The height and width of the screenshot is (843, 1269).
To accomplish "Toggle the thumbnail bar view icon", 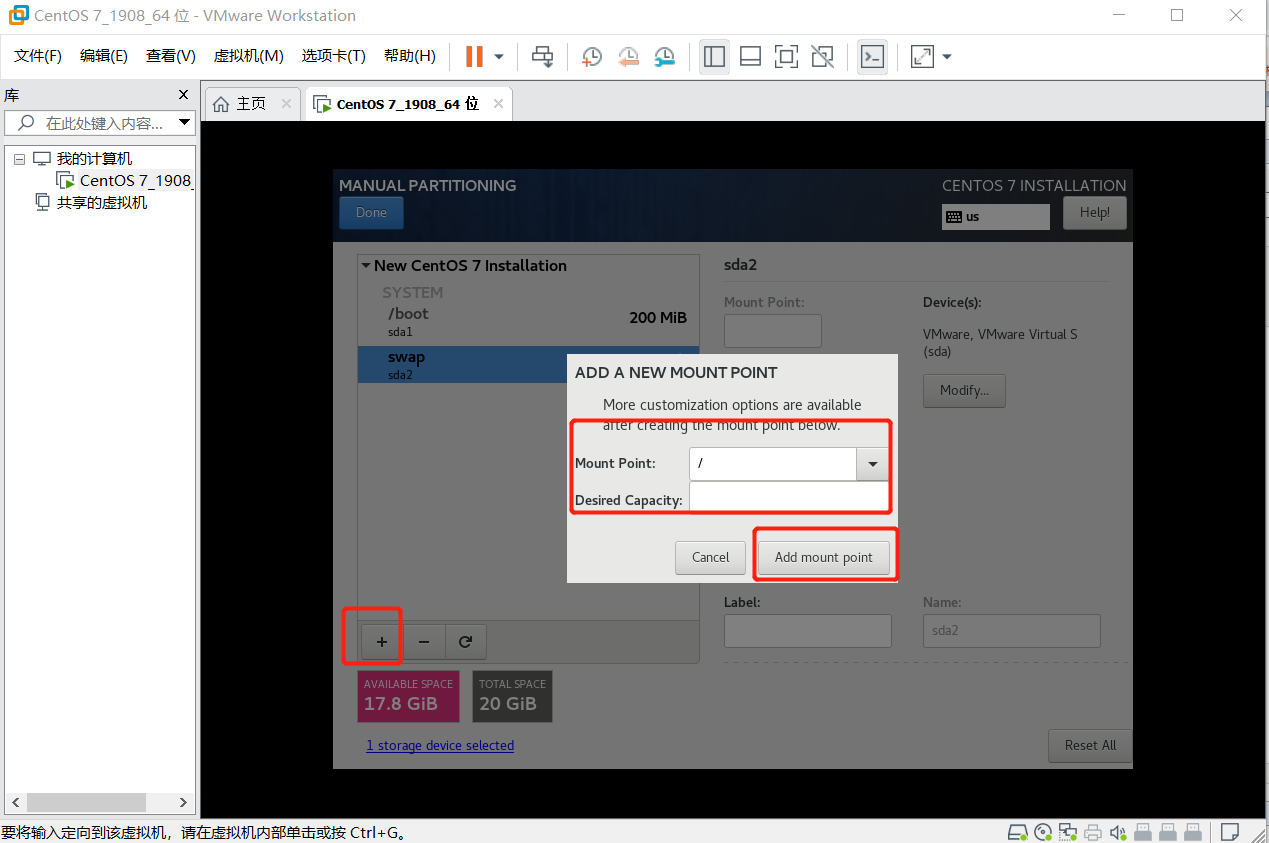I will (x=750, y=57).
